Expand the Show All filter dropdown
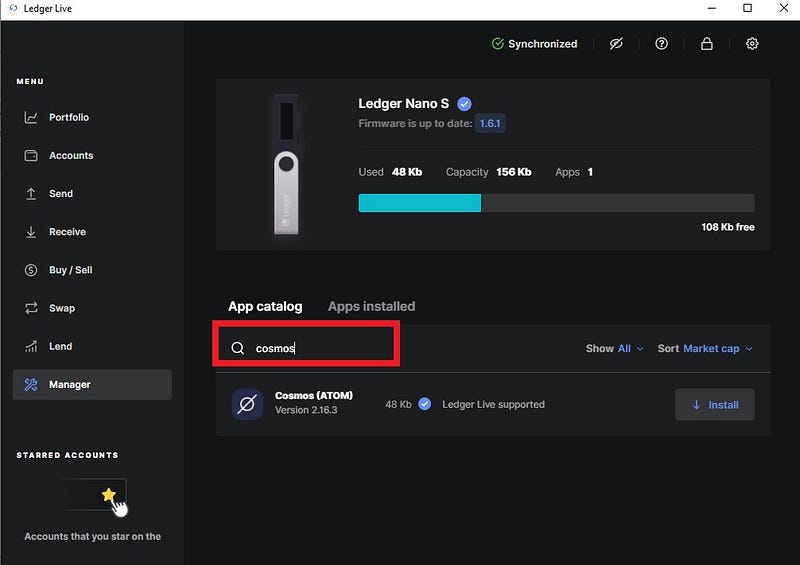This screenshot has height=565, width=800. click(615, 349)
